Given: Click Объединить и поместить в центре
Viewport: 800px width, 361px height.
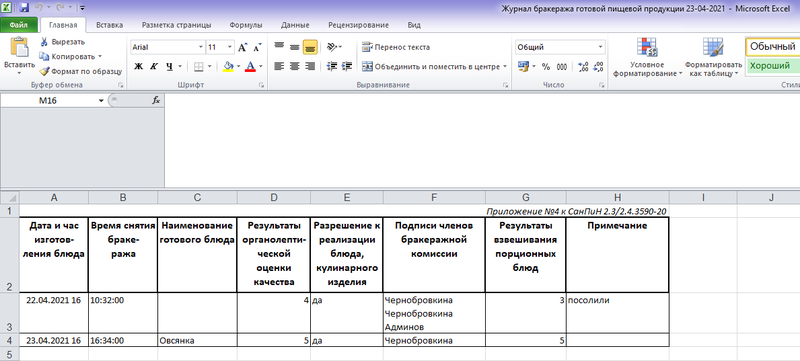Looking at the screenshot, I should 431,66.
